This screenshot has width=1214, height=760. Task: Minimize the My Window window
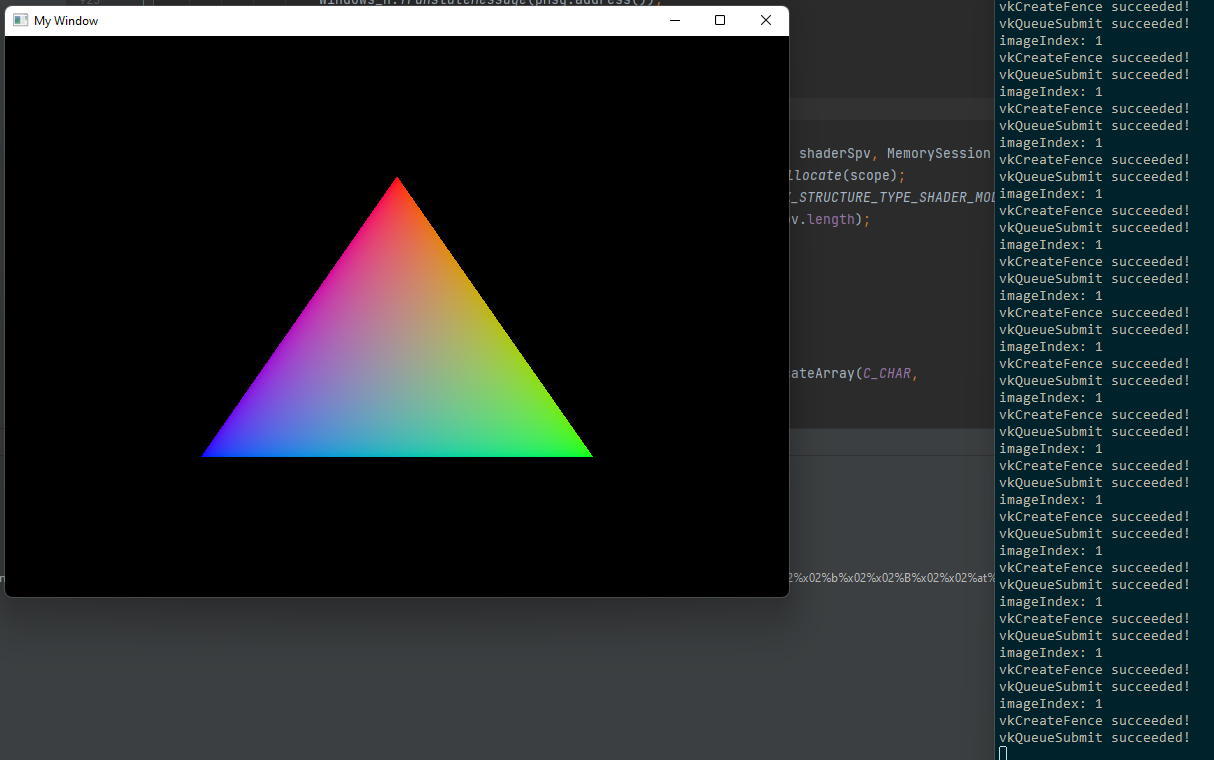[x=675, y=21]
